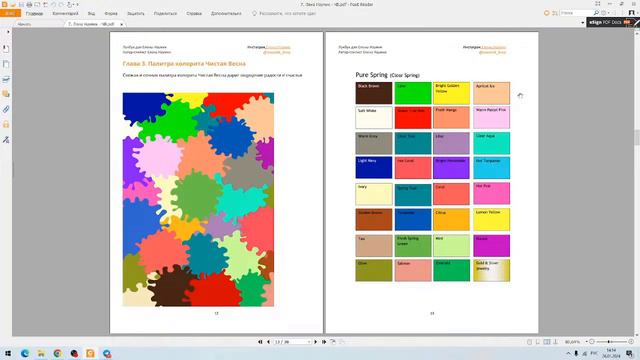Switch to the Начать tab

coord(24,24)
